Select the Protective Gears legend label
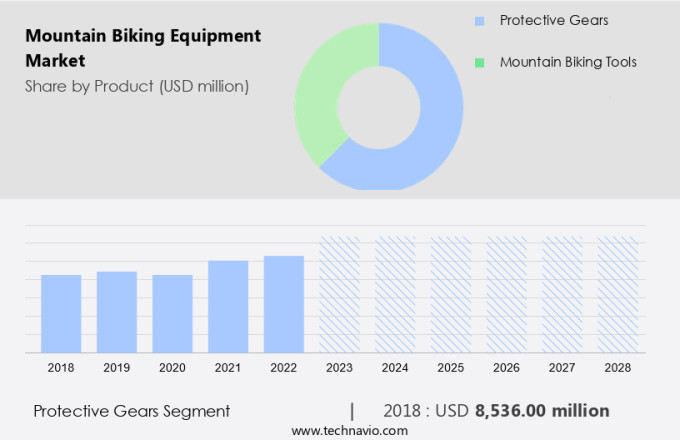This screenshot has height=440, width=680. [x=554, y=21]
